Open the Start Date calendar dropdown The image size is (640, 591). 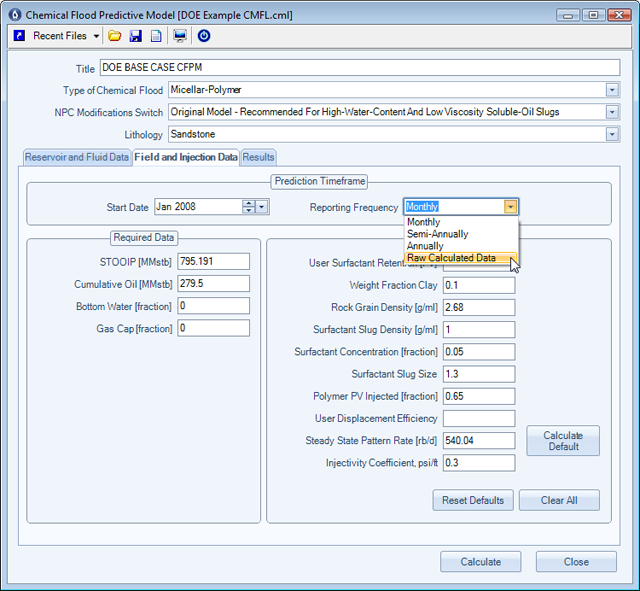pyautogui.click(x=262, y=207)
